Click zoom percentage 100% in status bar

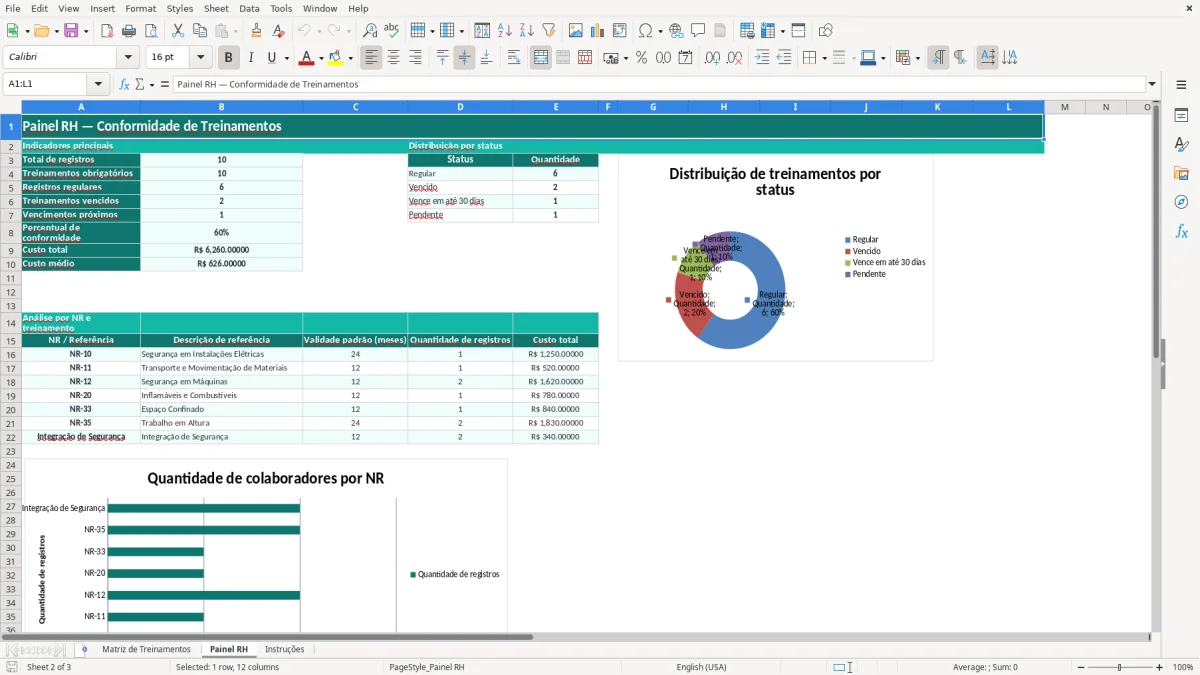[1183, 667]
